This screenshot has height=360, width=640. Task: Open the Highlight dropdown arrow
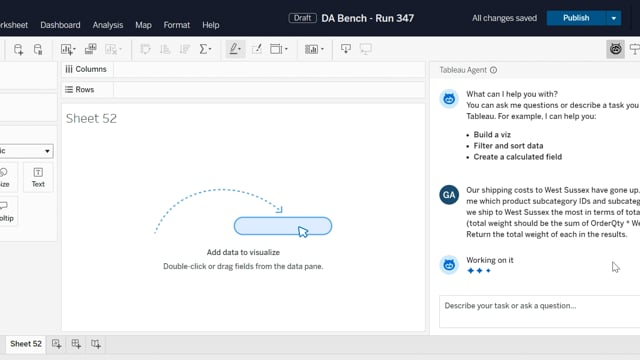coord(240,49)
